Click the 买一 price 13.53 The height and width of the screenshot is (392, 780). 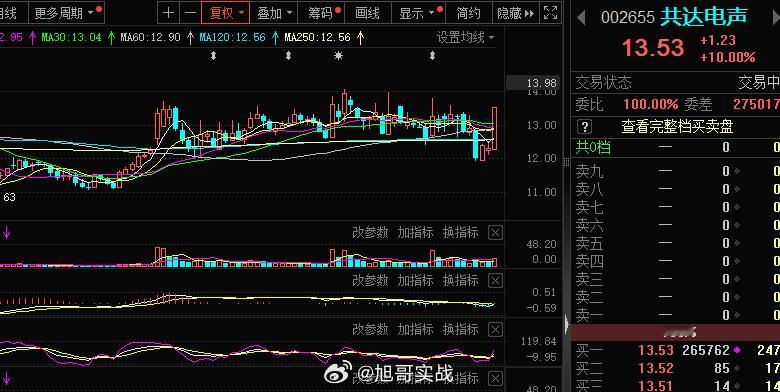click(x=656, y=351)
